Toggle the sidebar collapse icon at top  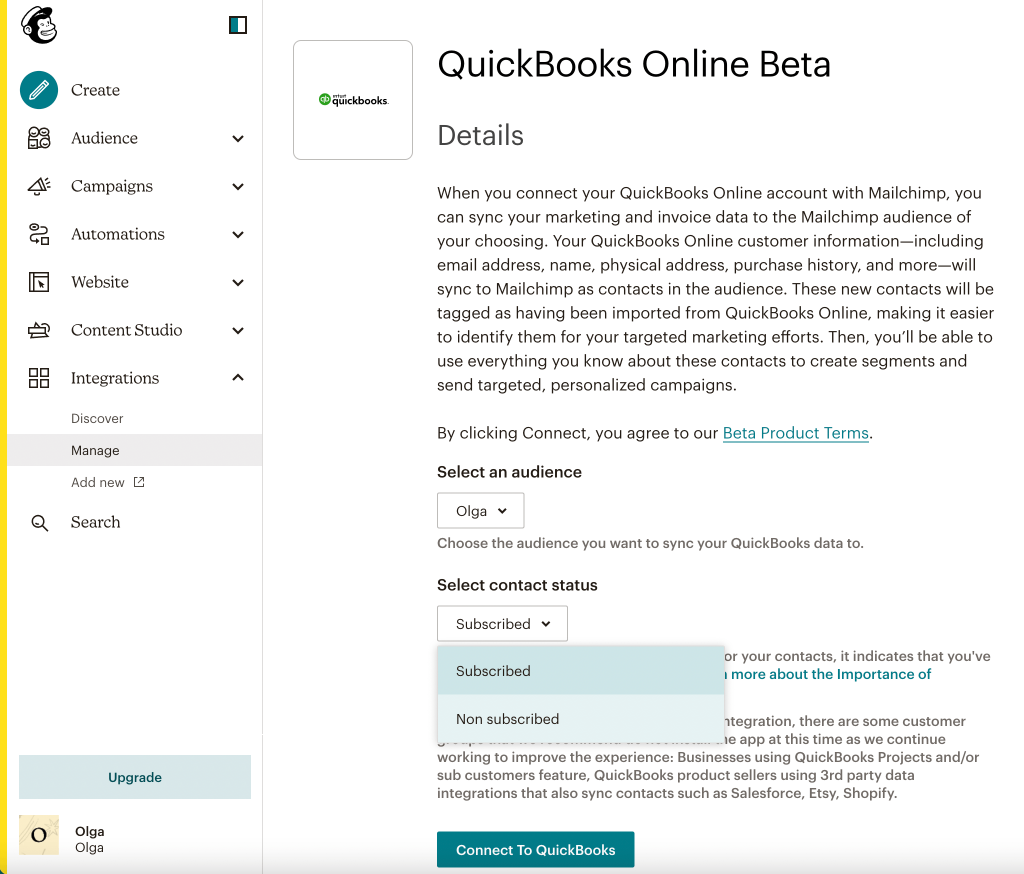[x=238, y=24]
